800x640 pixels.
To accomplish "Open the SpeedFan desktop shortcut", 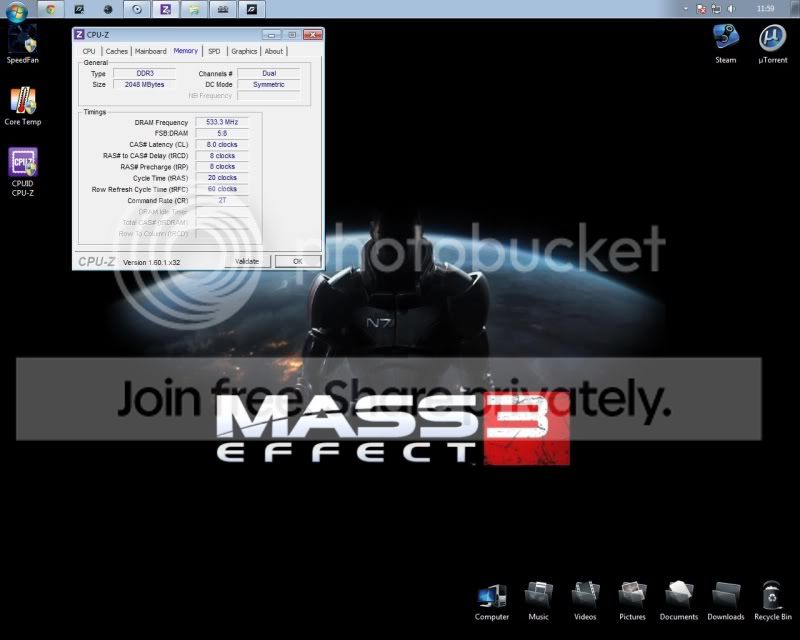I will pyautogui.click(x=22, y=45).
